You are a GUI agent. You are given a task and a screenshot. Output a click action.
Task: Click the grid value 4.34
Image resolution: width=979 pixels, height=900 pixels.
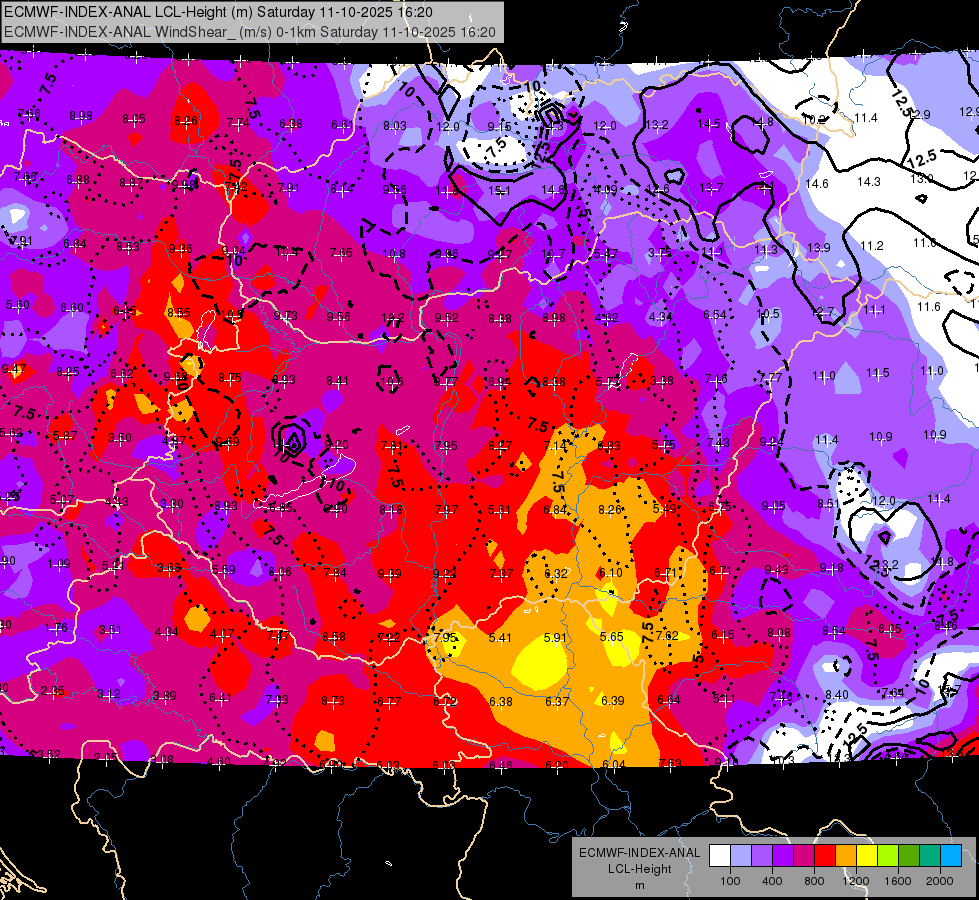click(x=661, y=317)
